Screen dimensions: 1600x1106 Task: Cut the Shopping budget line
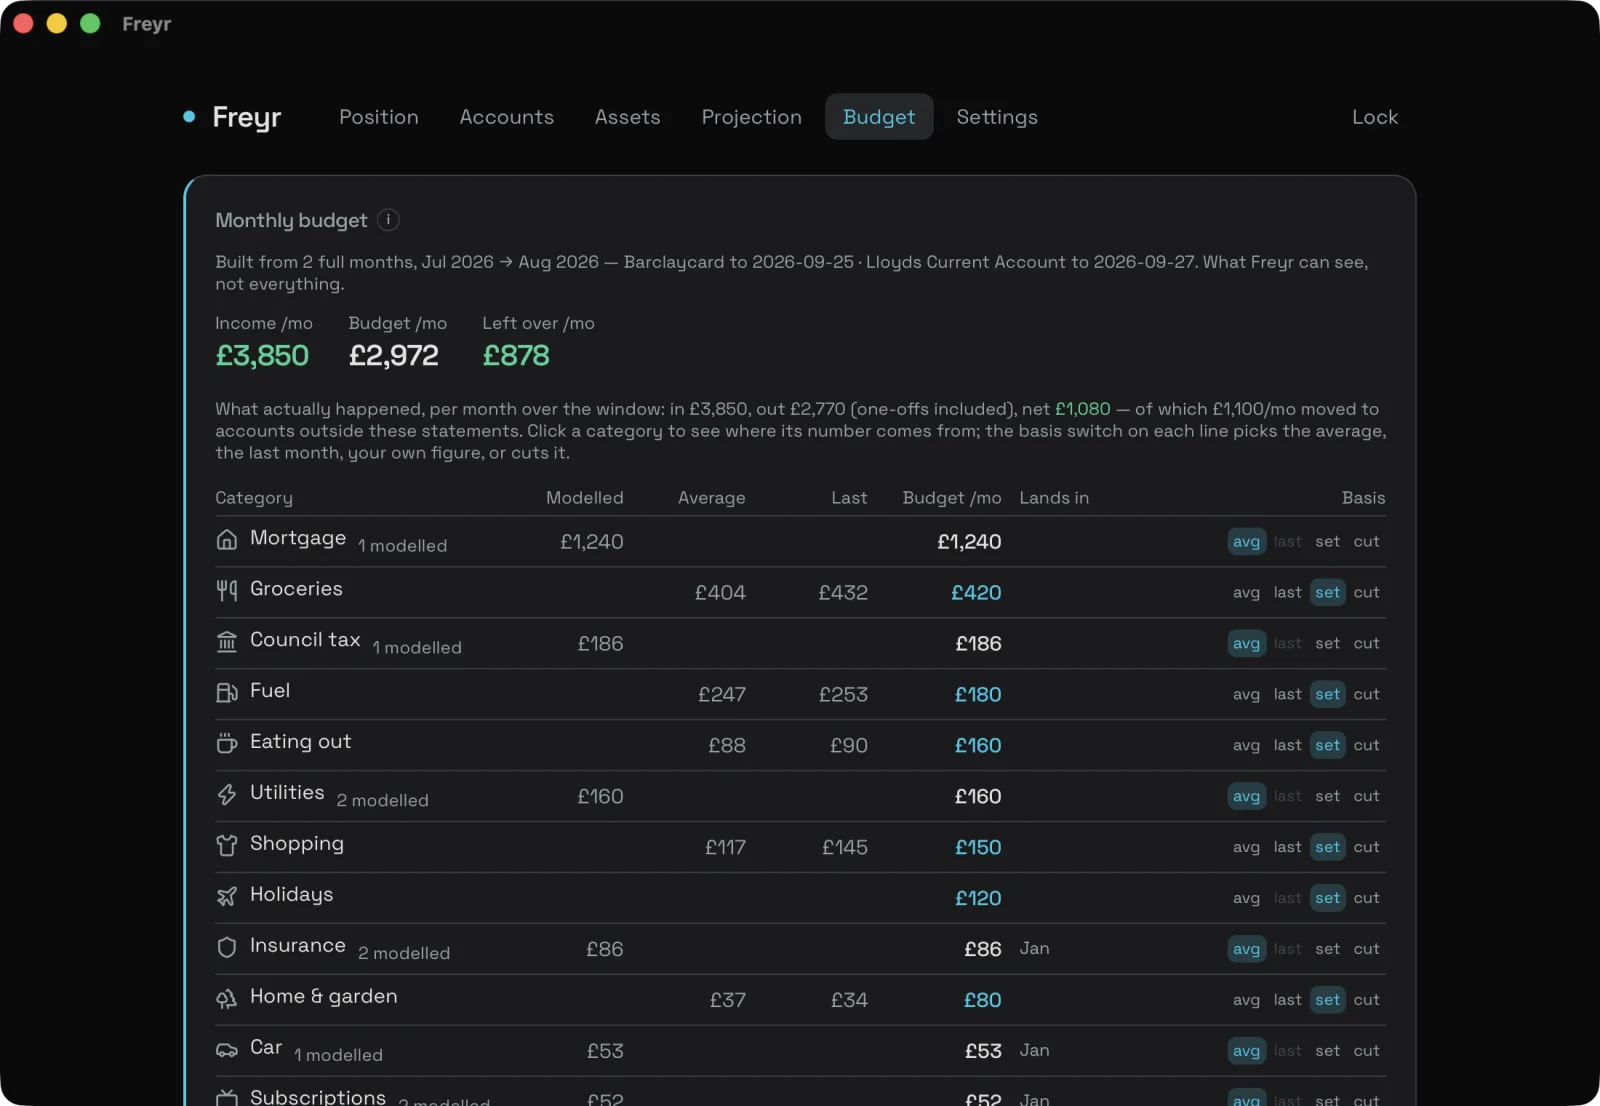[x=1367, y=848]
